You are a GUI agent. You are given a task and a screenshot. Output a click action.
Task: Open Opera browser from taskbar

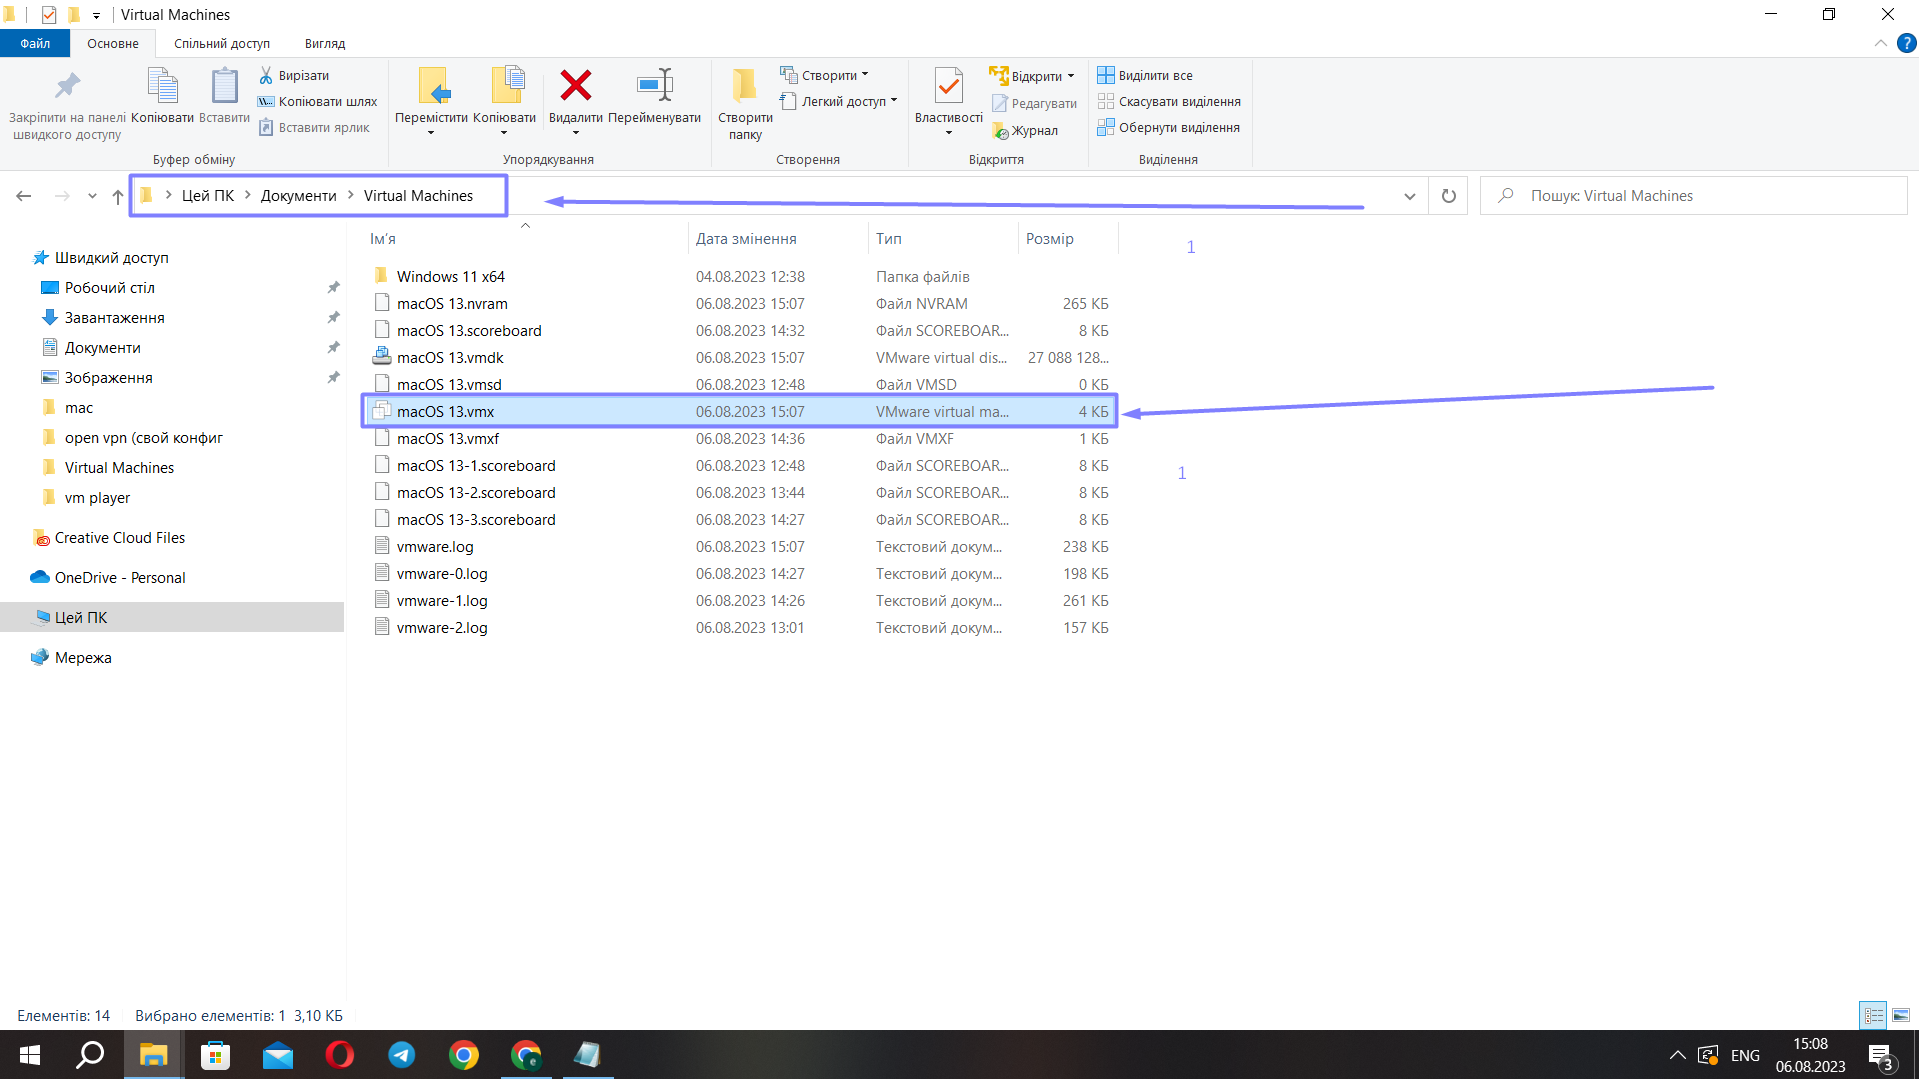pos(340,1055)
